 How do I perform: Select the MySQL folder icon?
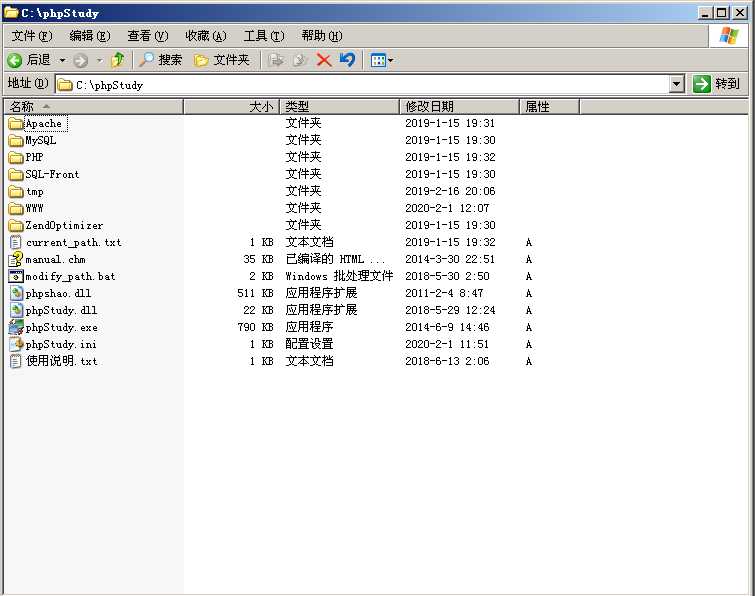coord(16,141)
